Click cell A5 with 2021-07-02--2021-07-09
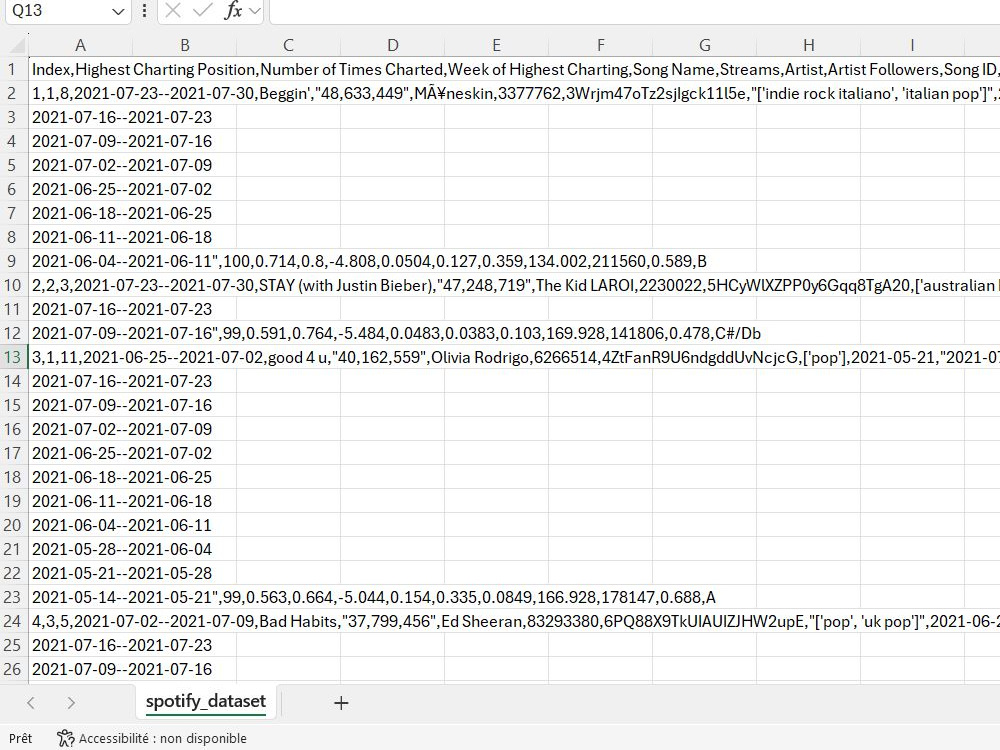This screenshot has width=1000, height=750. coord(80,166)
